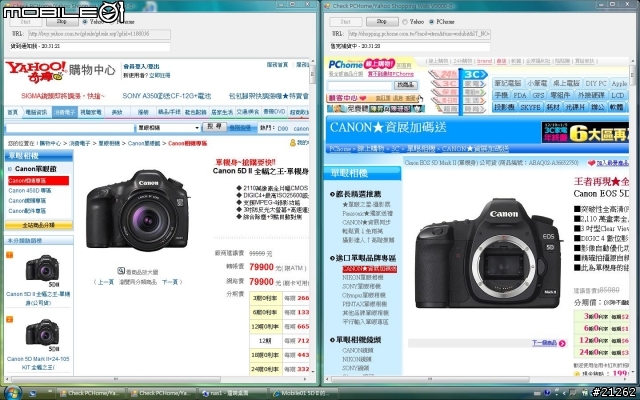
Task: Click the 家電 arrow sign icon
Action: pos(473,84)
